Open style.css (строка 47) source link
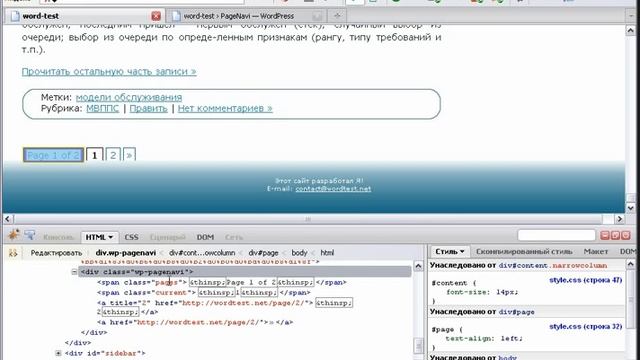 tap(585, 280)
